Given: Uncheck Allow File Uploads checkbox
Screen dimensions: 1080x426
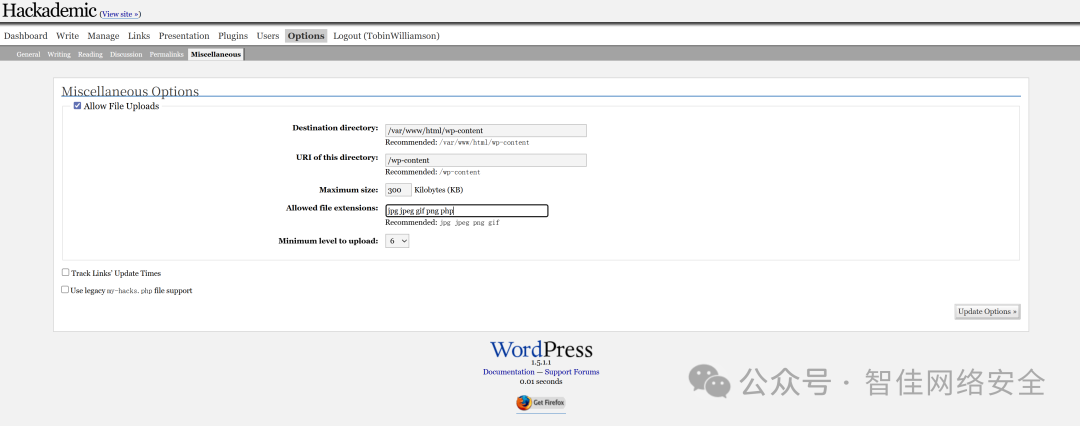Looking at the screenshot, I should click(x=78, y=106).
